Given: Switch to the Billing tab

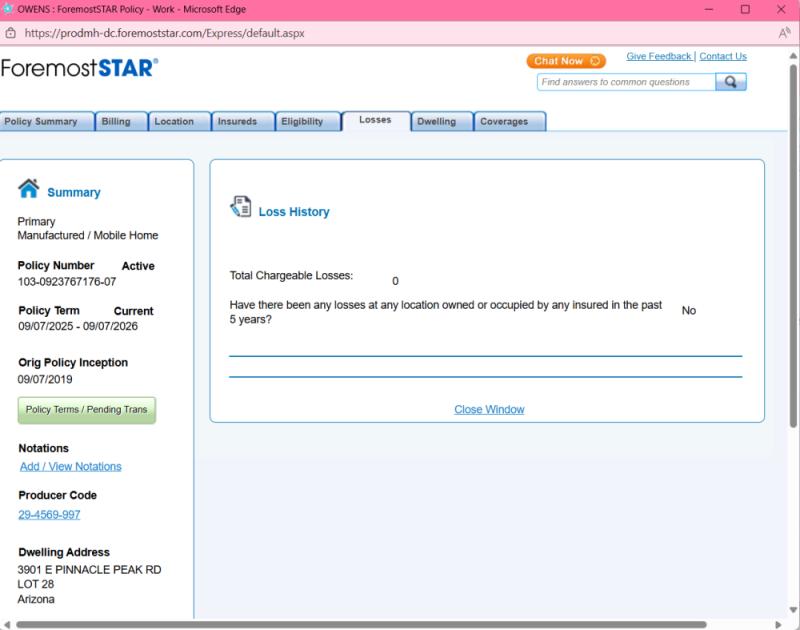Looking at the screenshot, I should click(116, 122).
